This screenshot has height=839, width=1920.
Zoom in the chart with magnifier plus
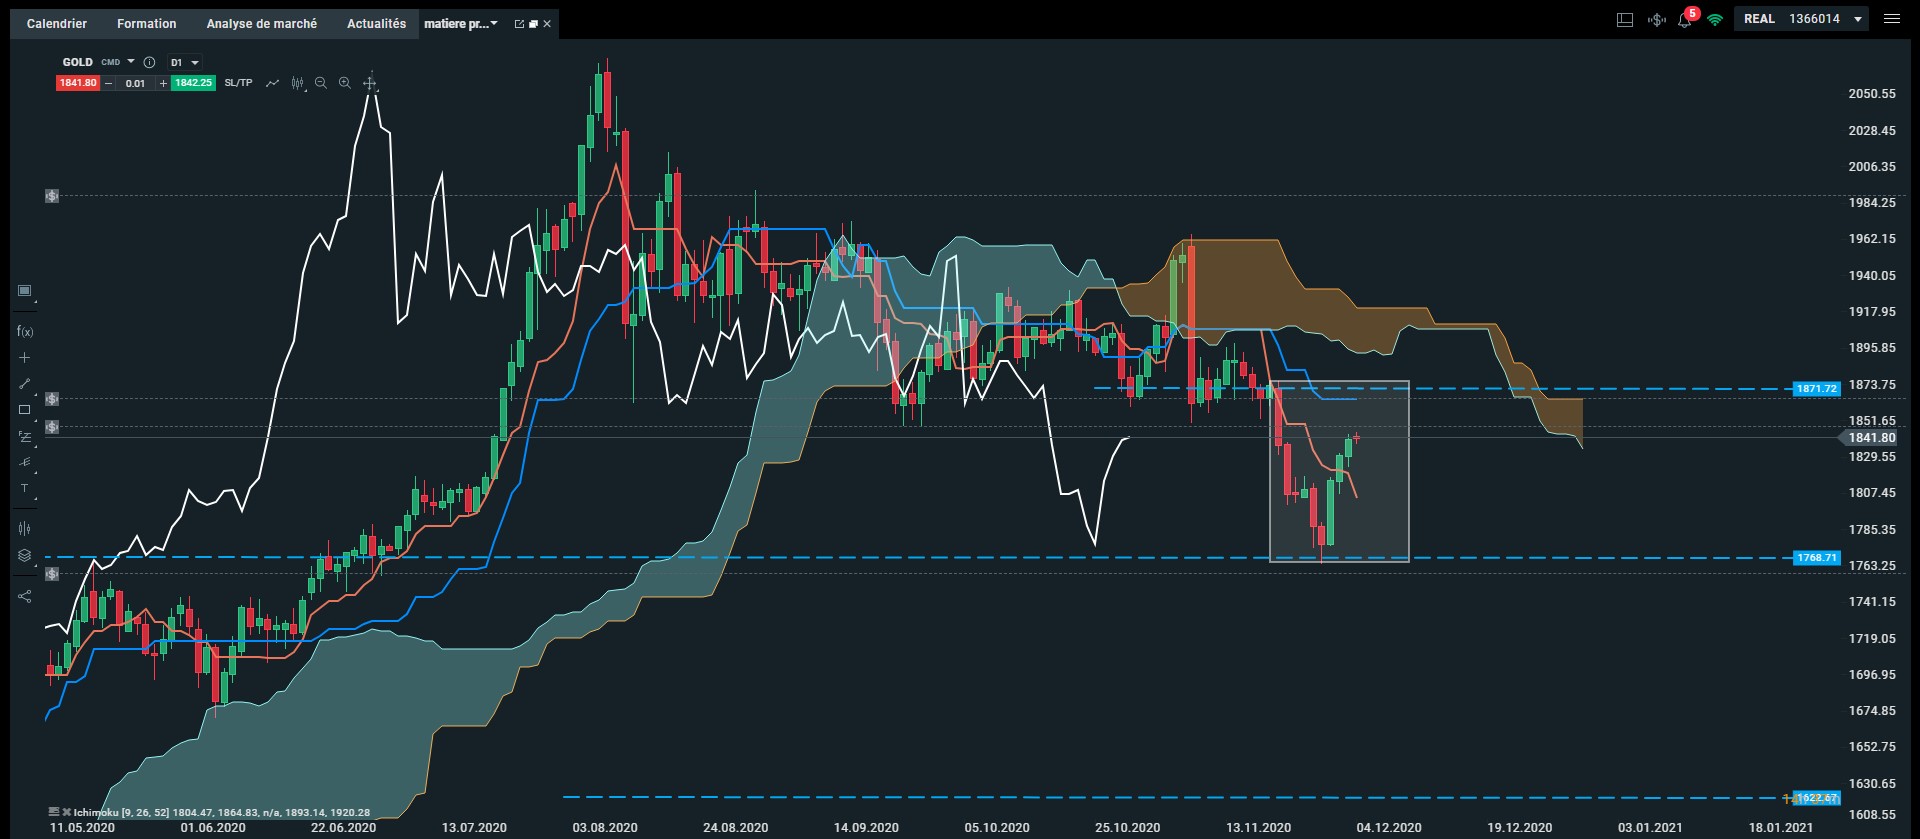pos(344,83)
